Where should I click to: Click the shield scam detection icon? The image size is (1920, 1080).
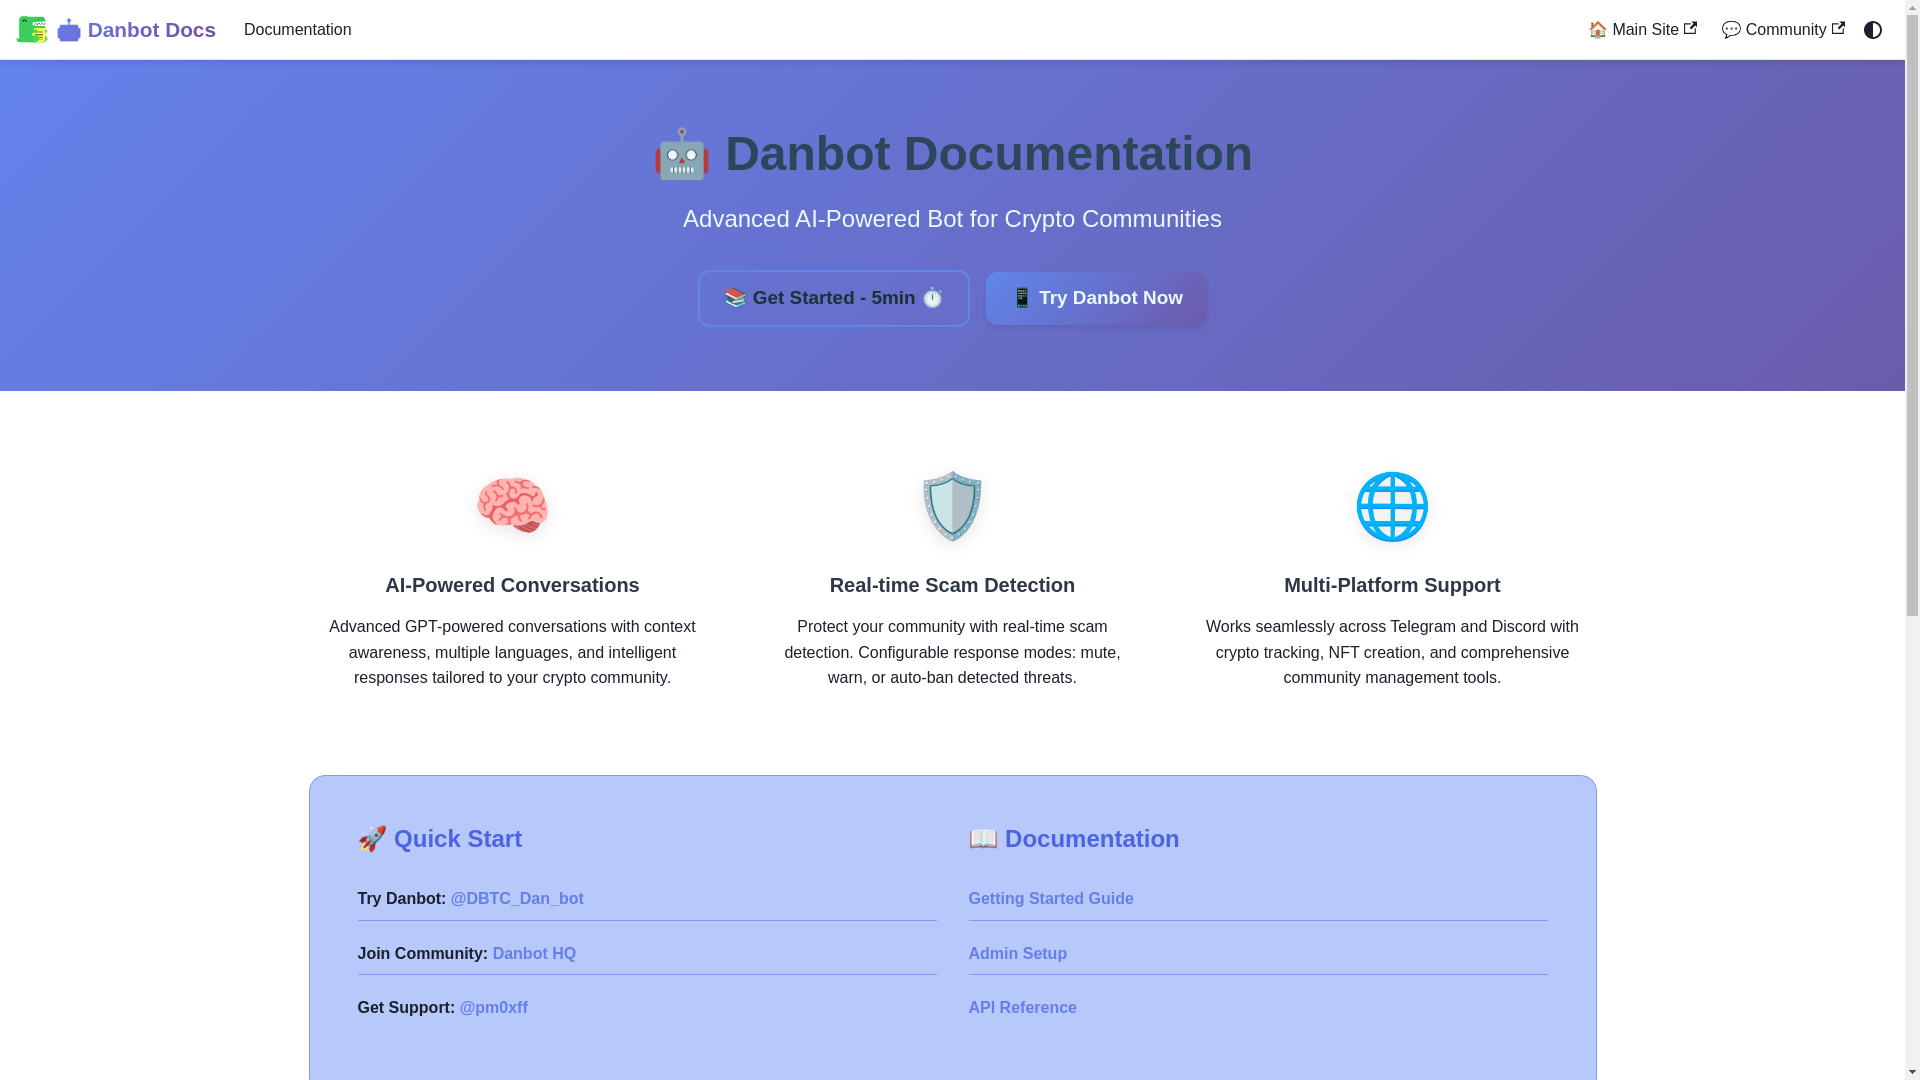tap(952, 506)
